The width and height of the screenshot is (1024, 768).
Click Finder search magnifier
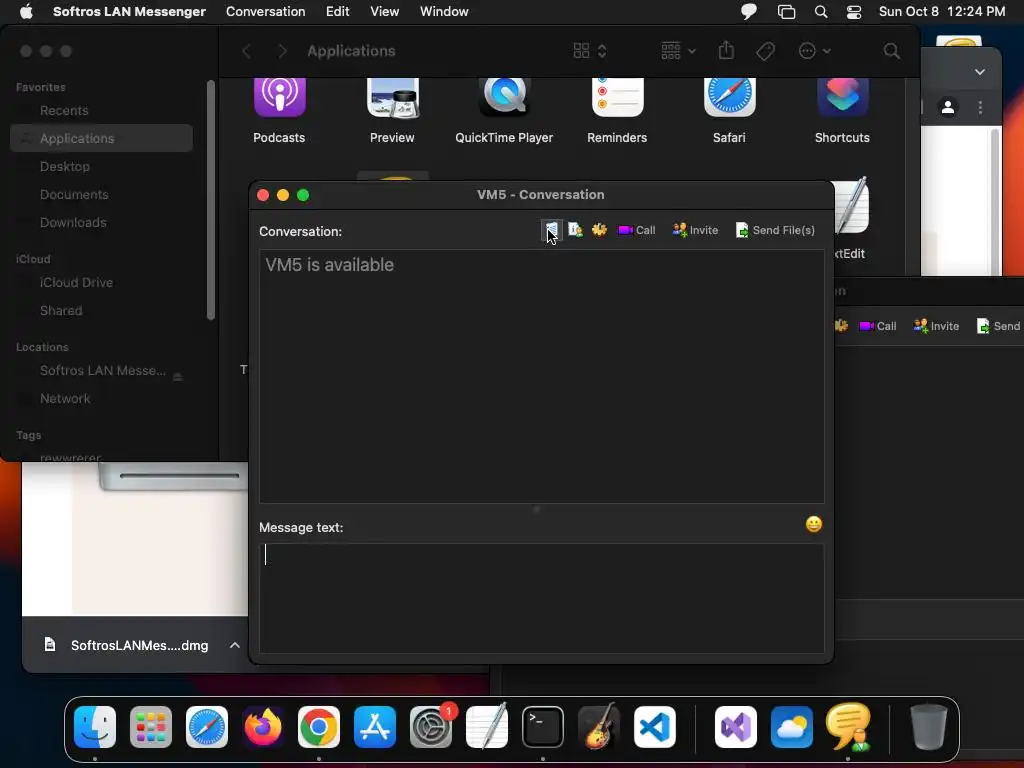point(891,51)
